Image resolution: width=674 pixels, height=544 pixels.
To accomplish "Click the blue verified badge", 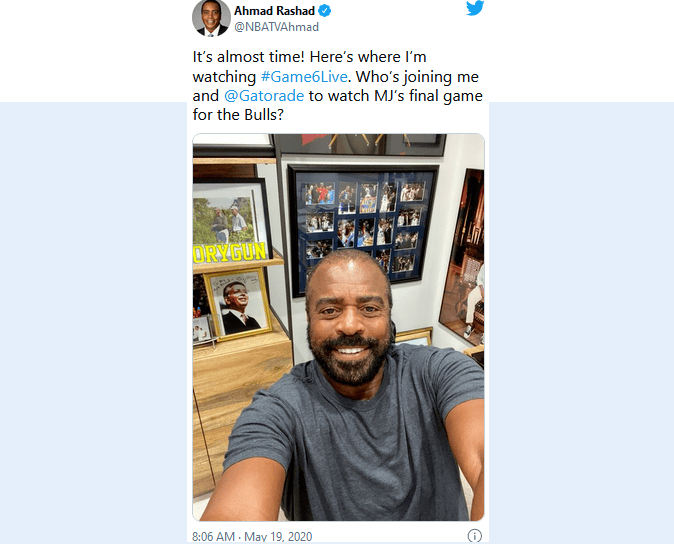I will (x=325, y=11).
